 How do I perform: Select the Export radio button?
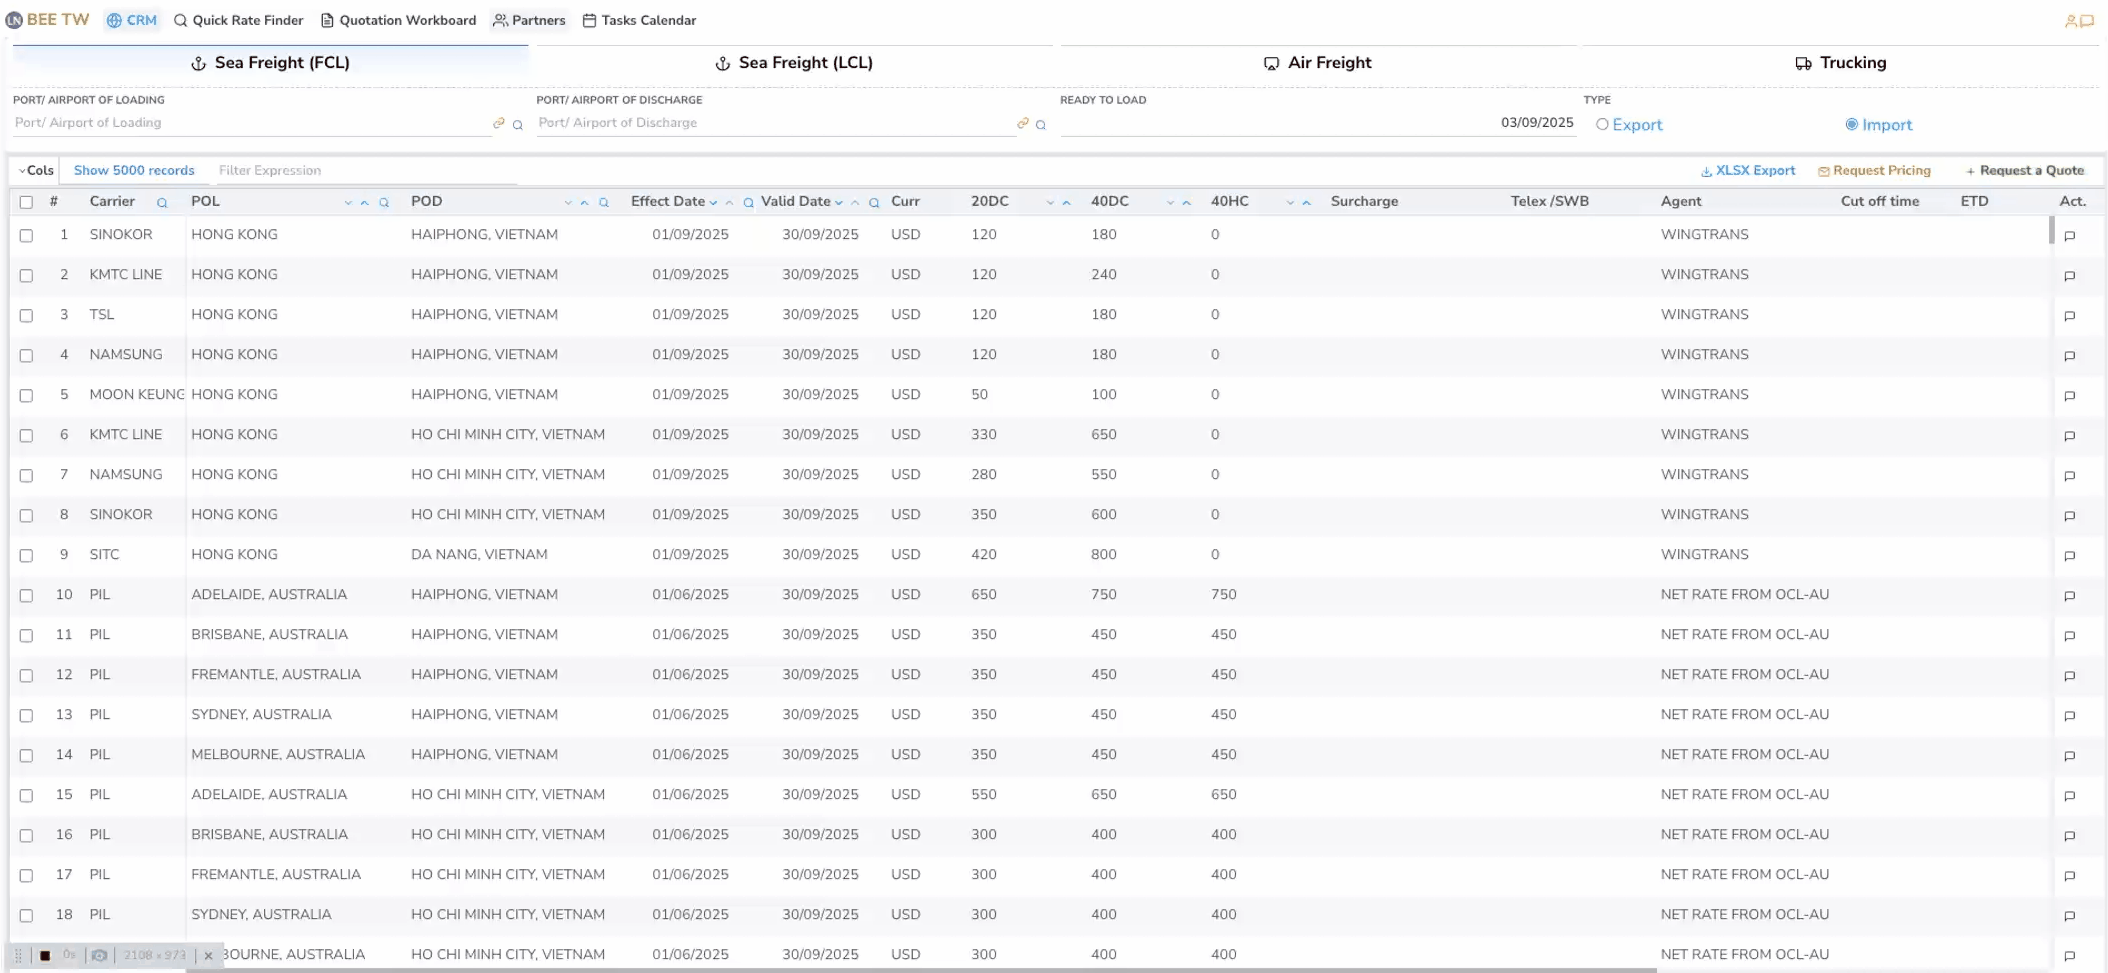pos(1602,125)
